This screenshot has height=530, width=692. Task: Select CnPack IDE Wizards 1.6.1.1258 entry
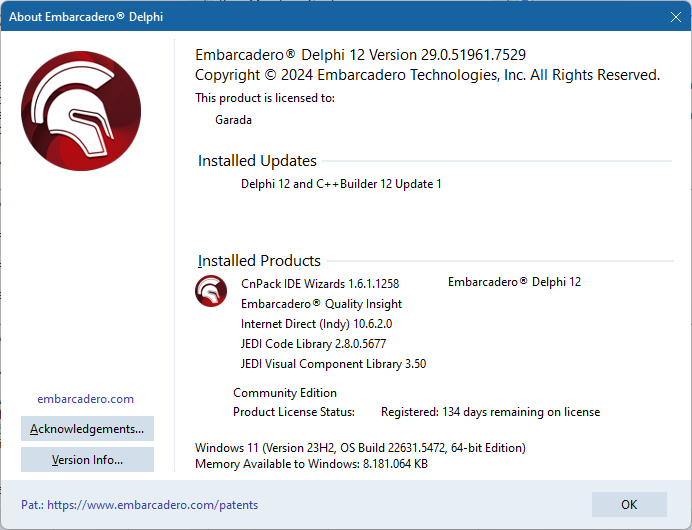click(320, 284)
